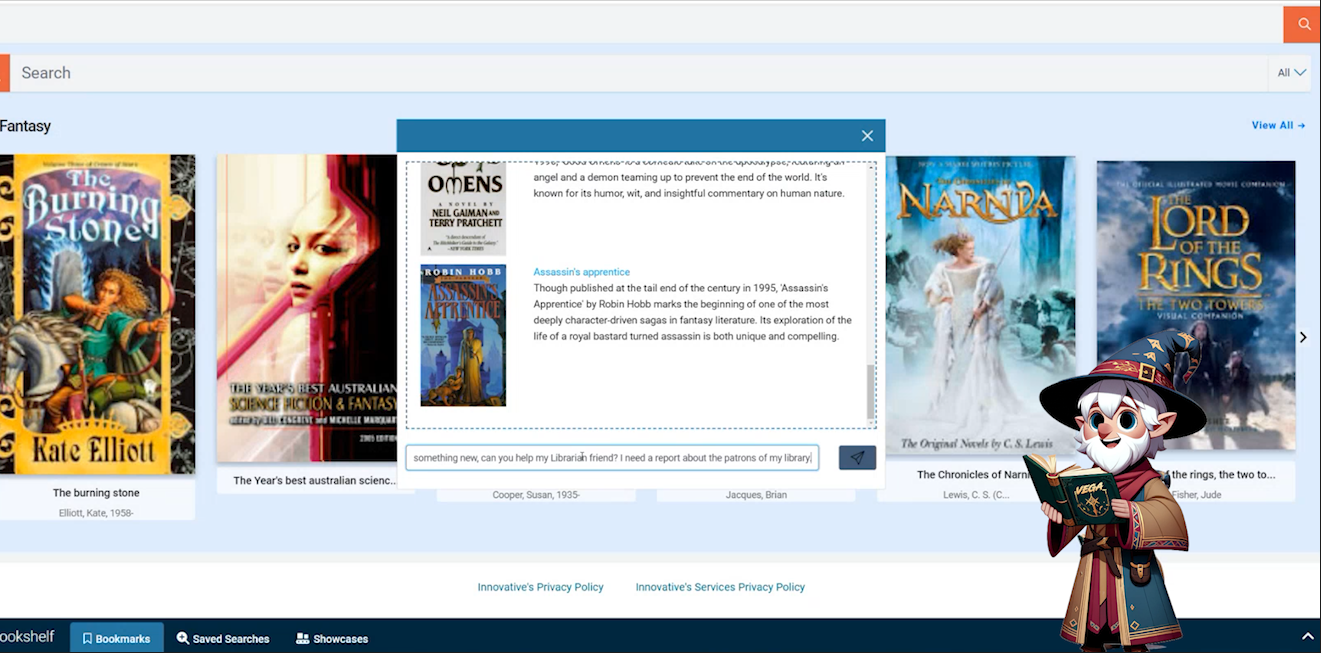Focus the main Search field
This screenshot has height=653, width=1321.
coord(640,73)
